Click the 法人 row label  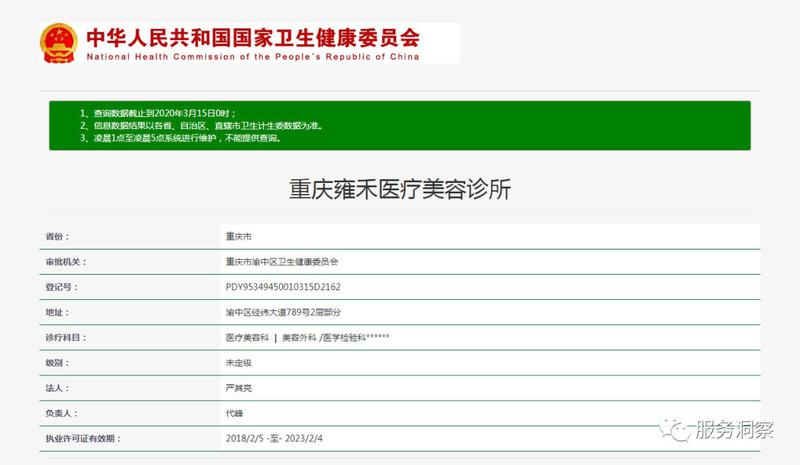[58, 387]
